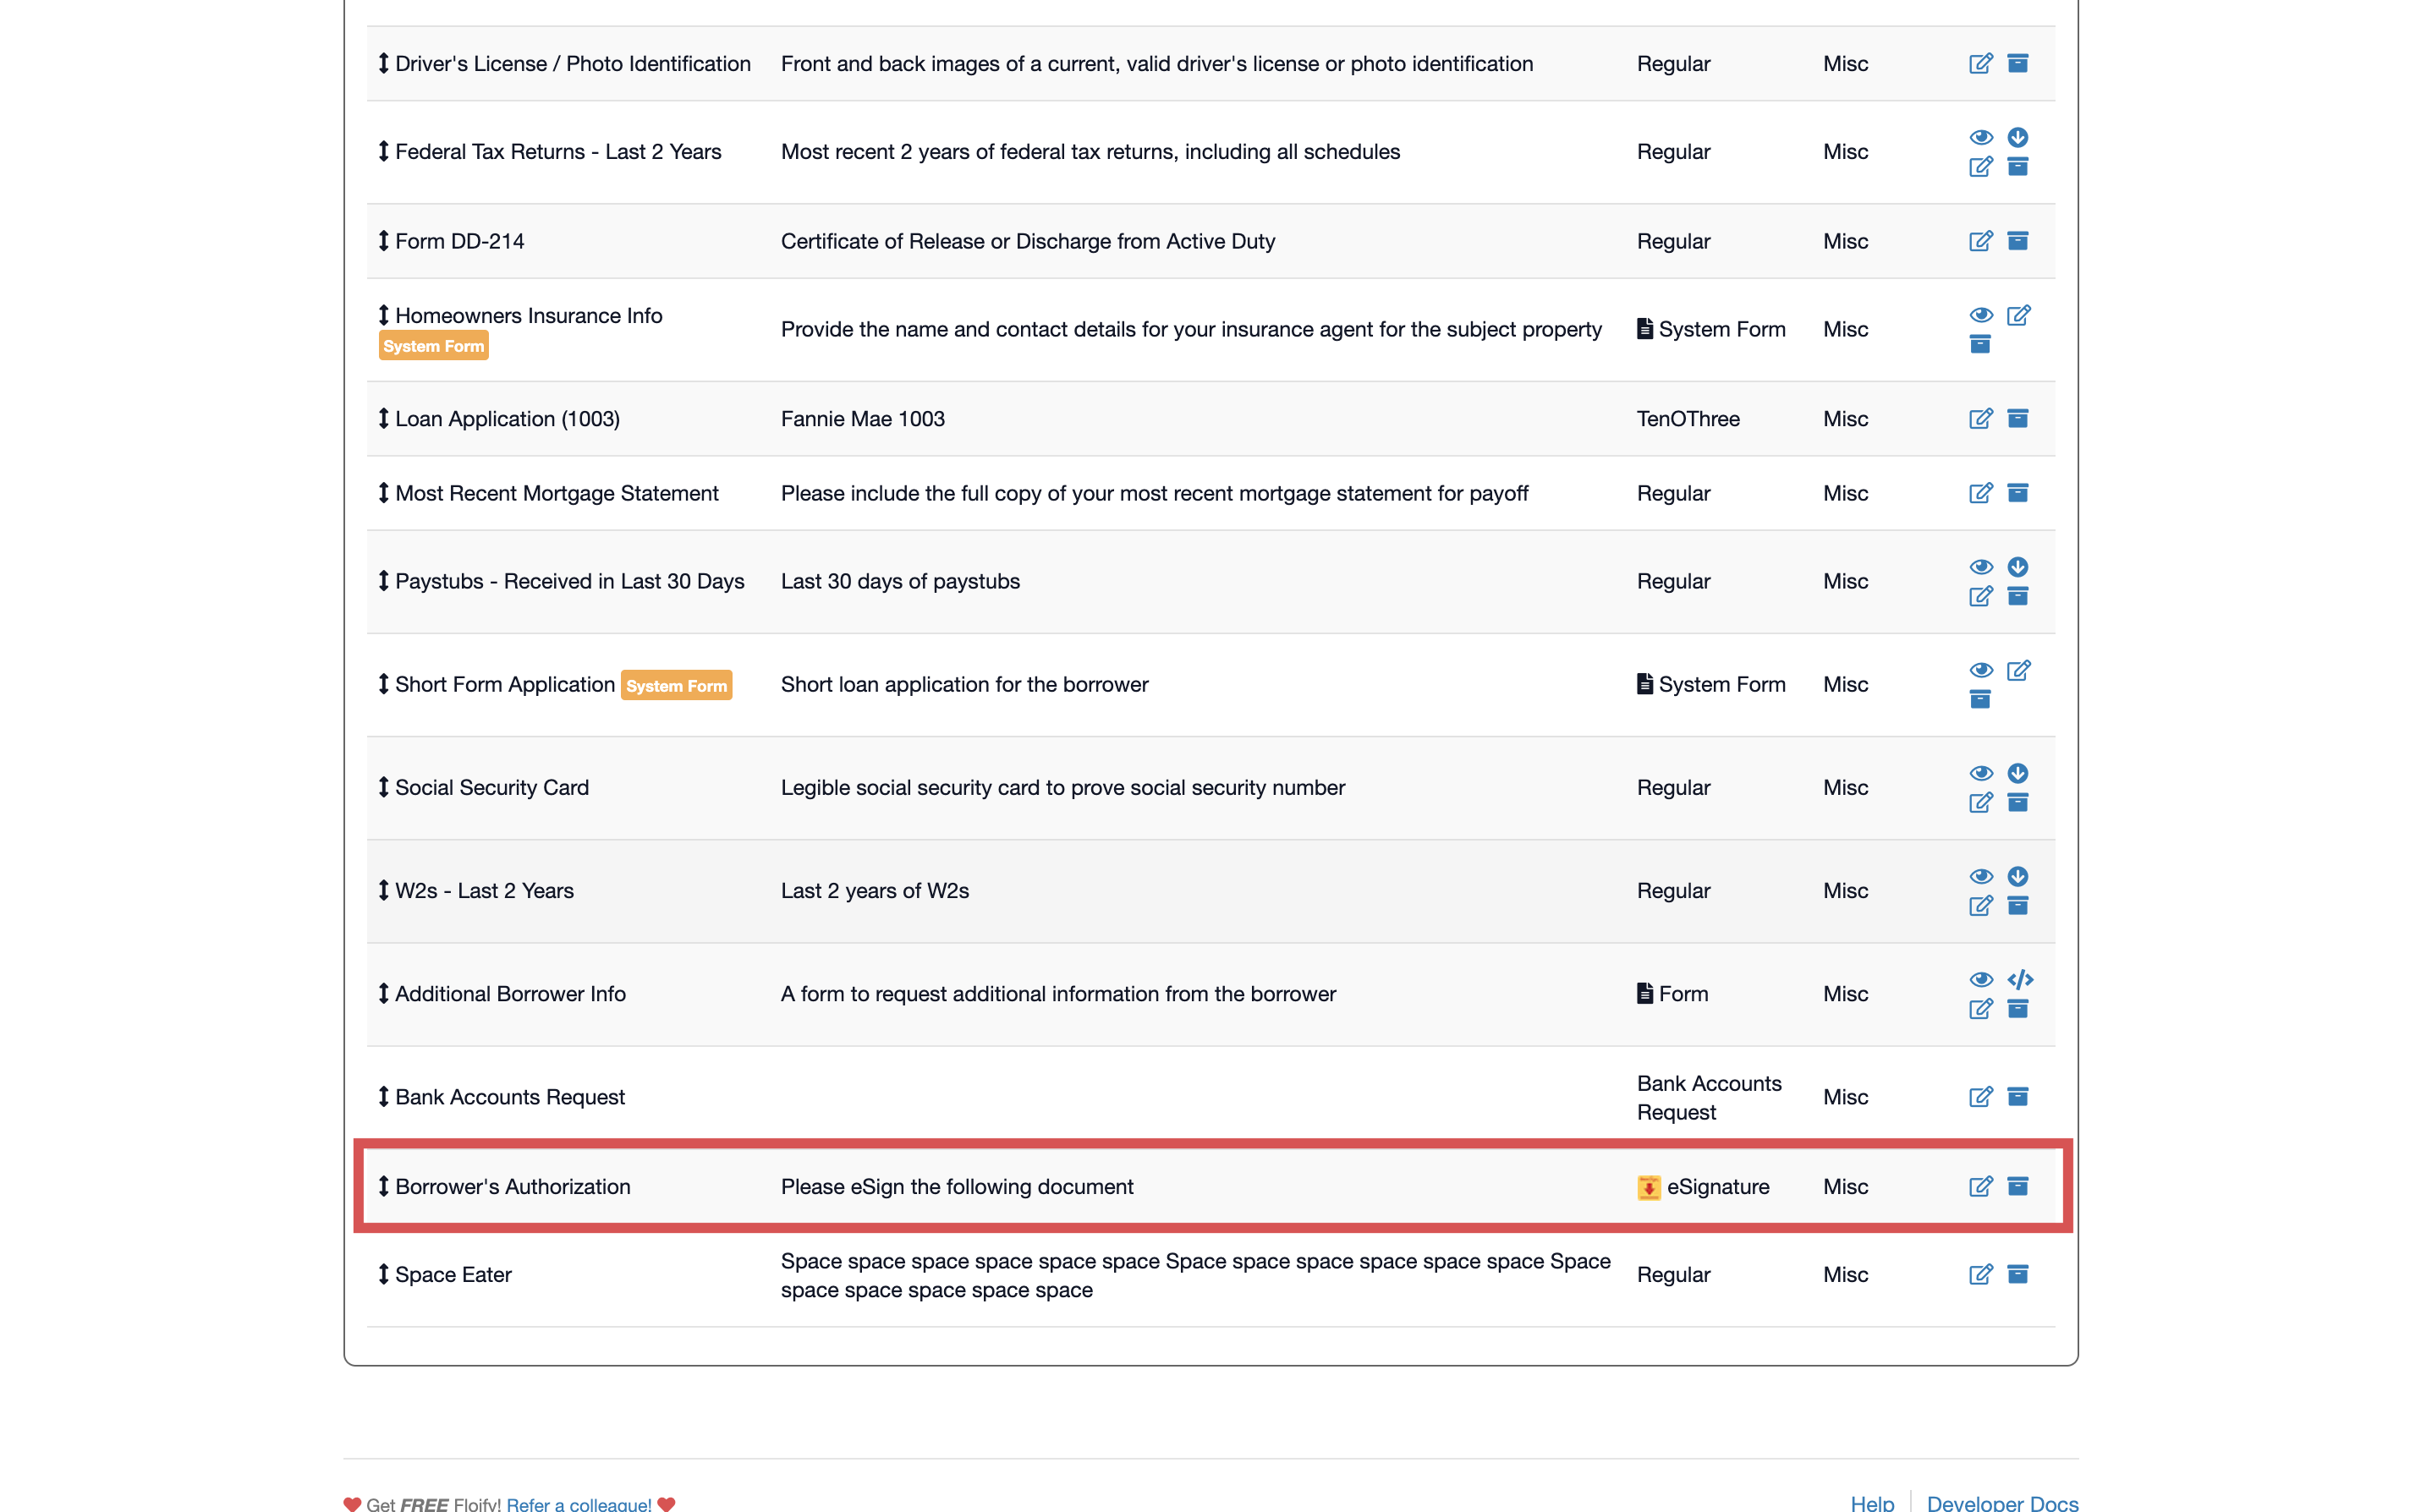Click the reorder handle beside Space Eater
2421x1512 pixels.
383,1274
